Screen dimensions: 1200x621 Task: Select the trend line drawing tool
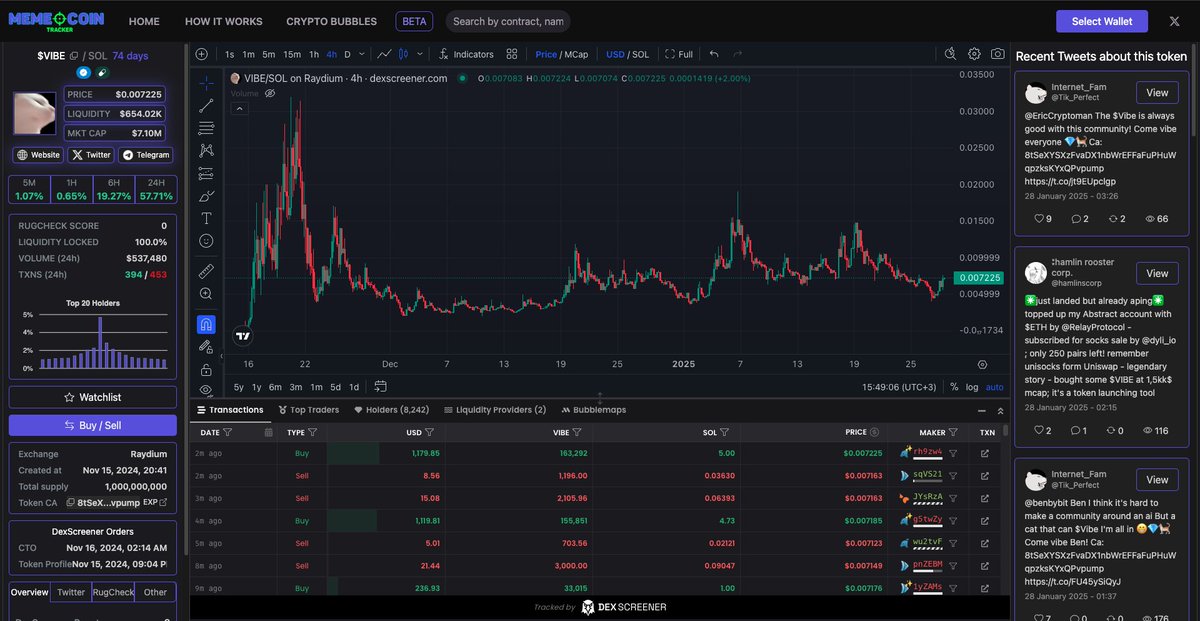(206, 105)
